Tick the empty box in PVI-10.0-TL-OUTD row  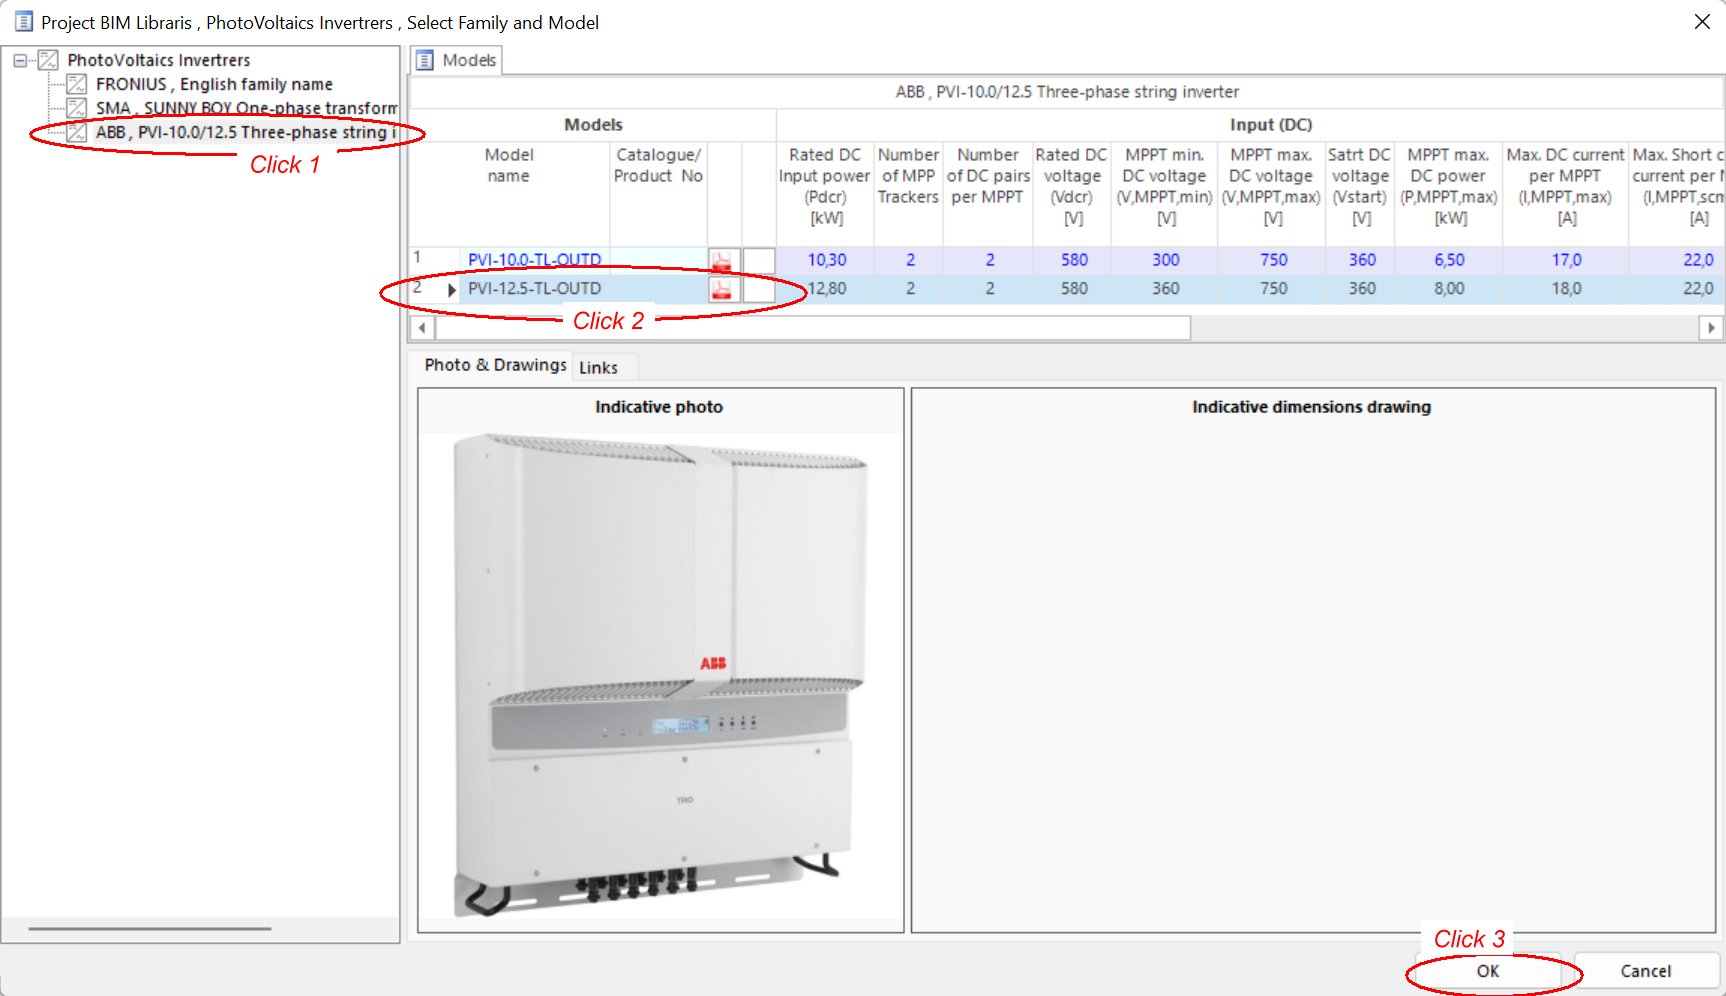pos(759,261)
